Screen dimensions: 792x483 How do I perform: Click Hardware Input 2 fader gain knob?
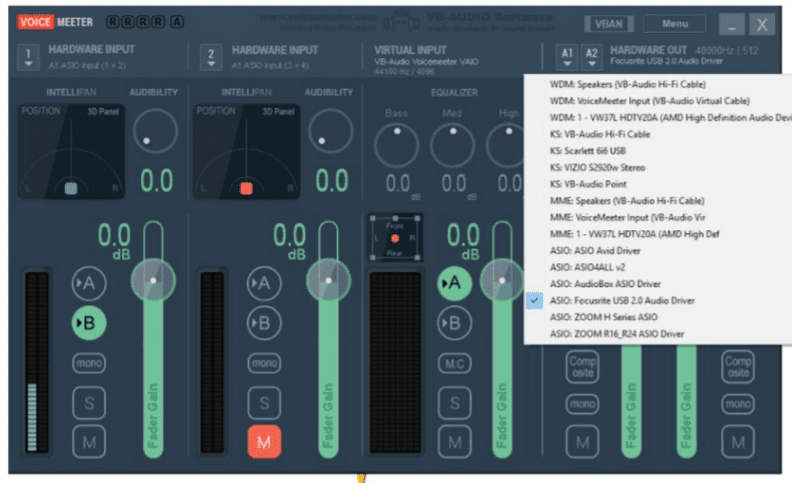(x=329, y=280)
